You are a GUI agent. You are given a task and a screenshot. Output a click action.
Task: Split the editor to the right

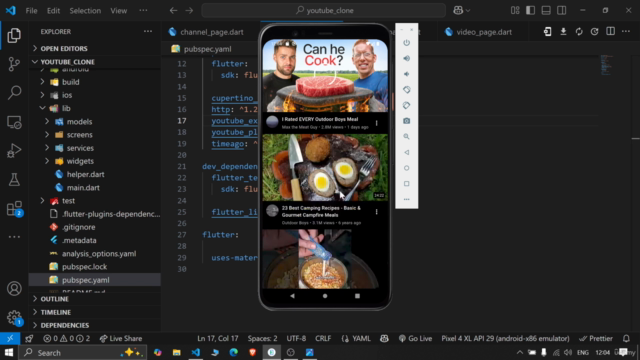[x=610, y=31]
